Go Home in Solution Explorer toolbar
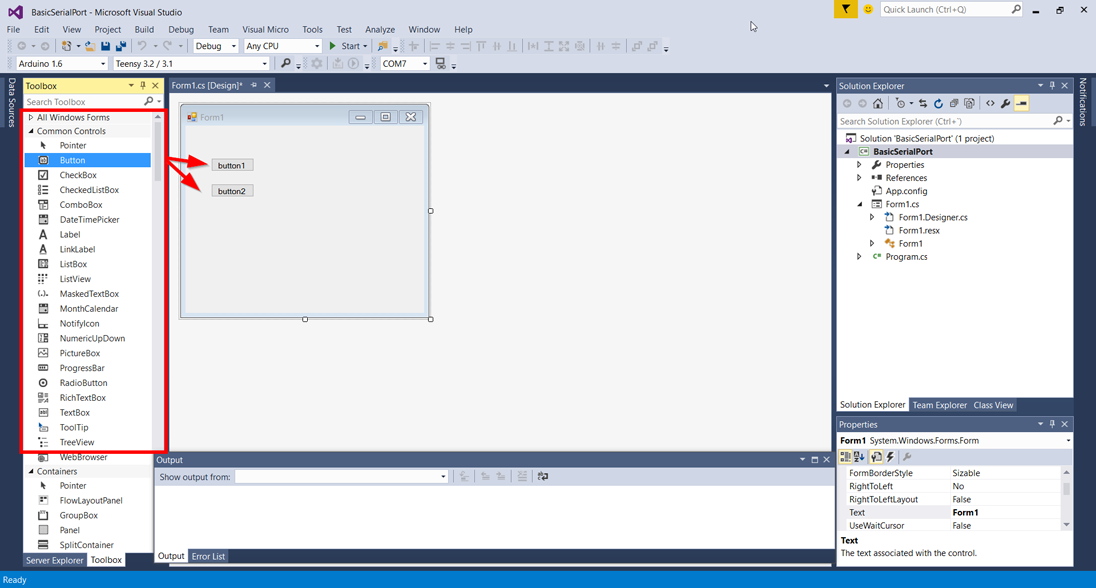1096x588 pixels. click(878, 103)
